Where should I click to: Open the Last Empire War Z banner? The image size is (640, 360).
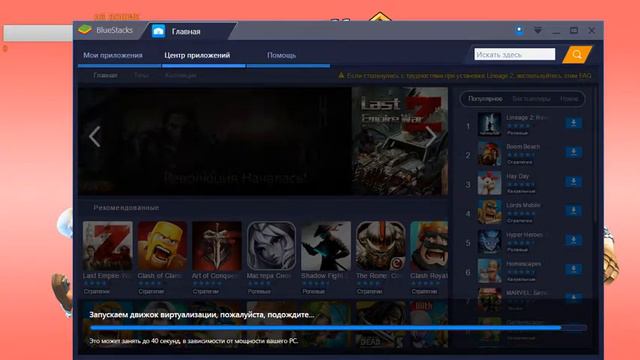(400, 141)
